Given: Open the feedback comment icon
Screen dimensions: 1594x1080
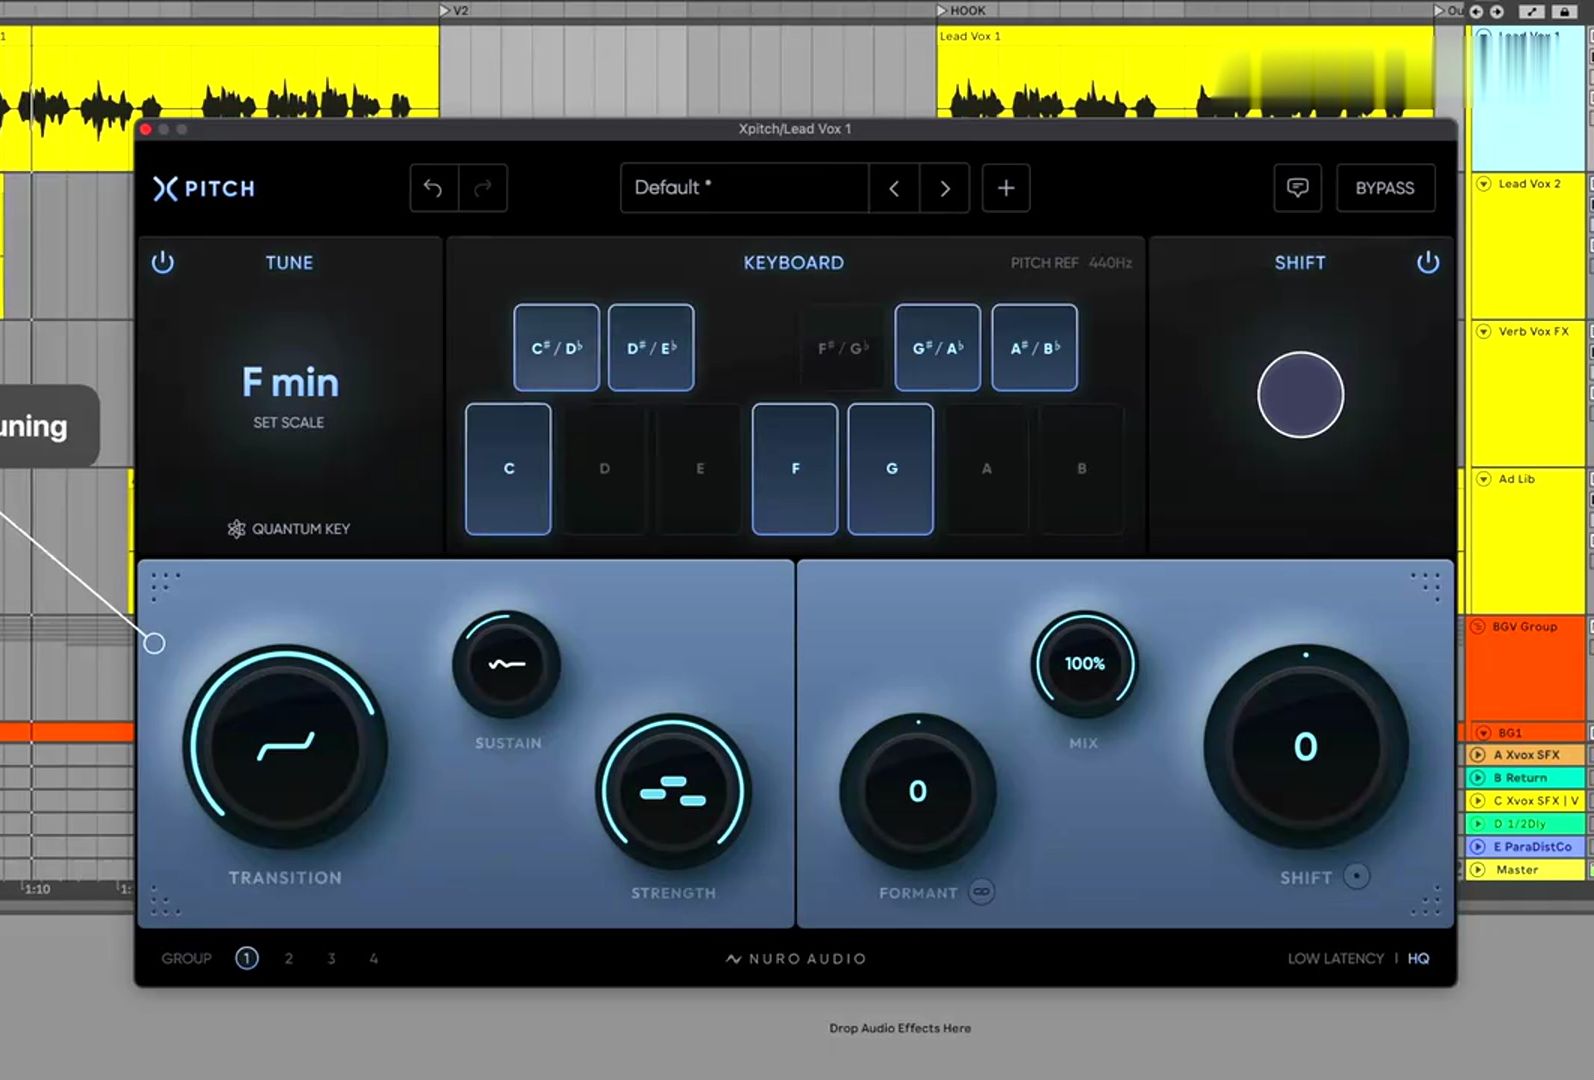Looking at the screenshot, I should (x=1298, y=188).
